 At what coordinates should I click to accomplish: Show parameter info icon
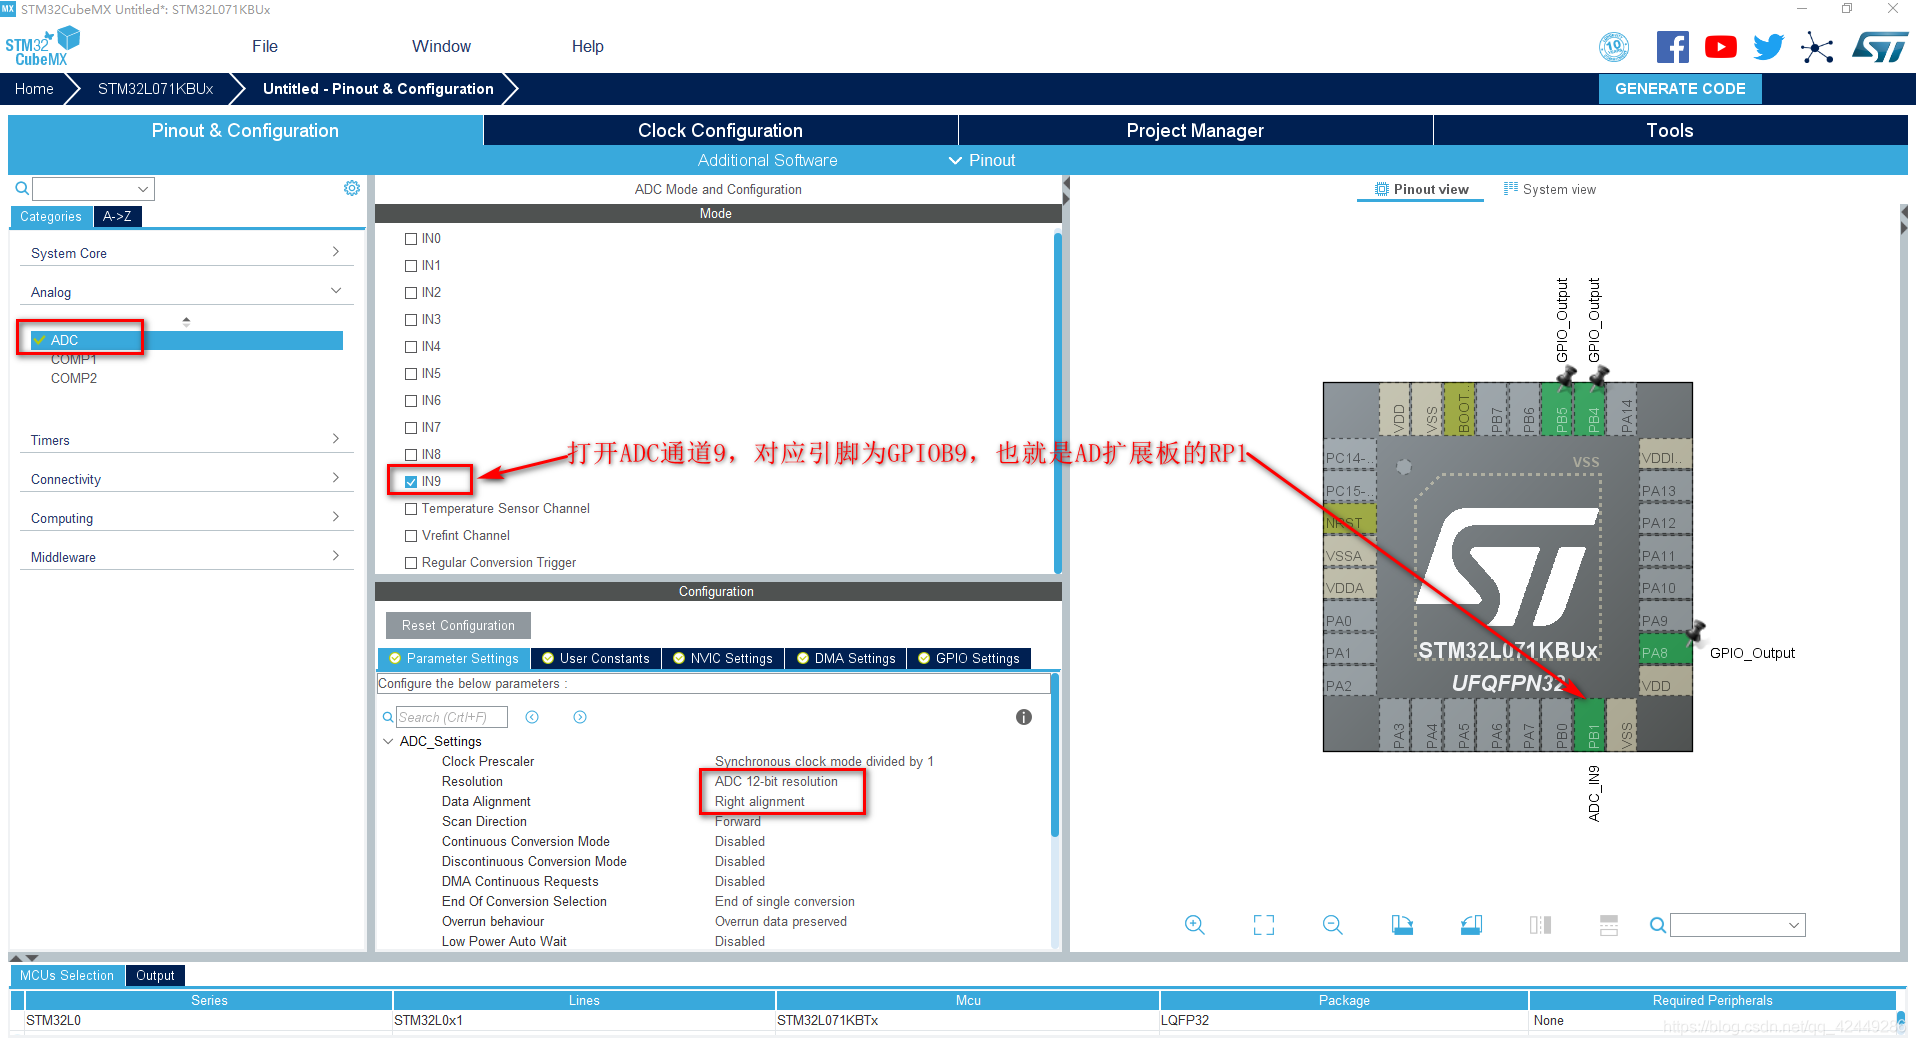(1023, 717)
